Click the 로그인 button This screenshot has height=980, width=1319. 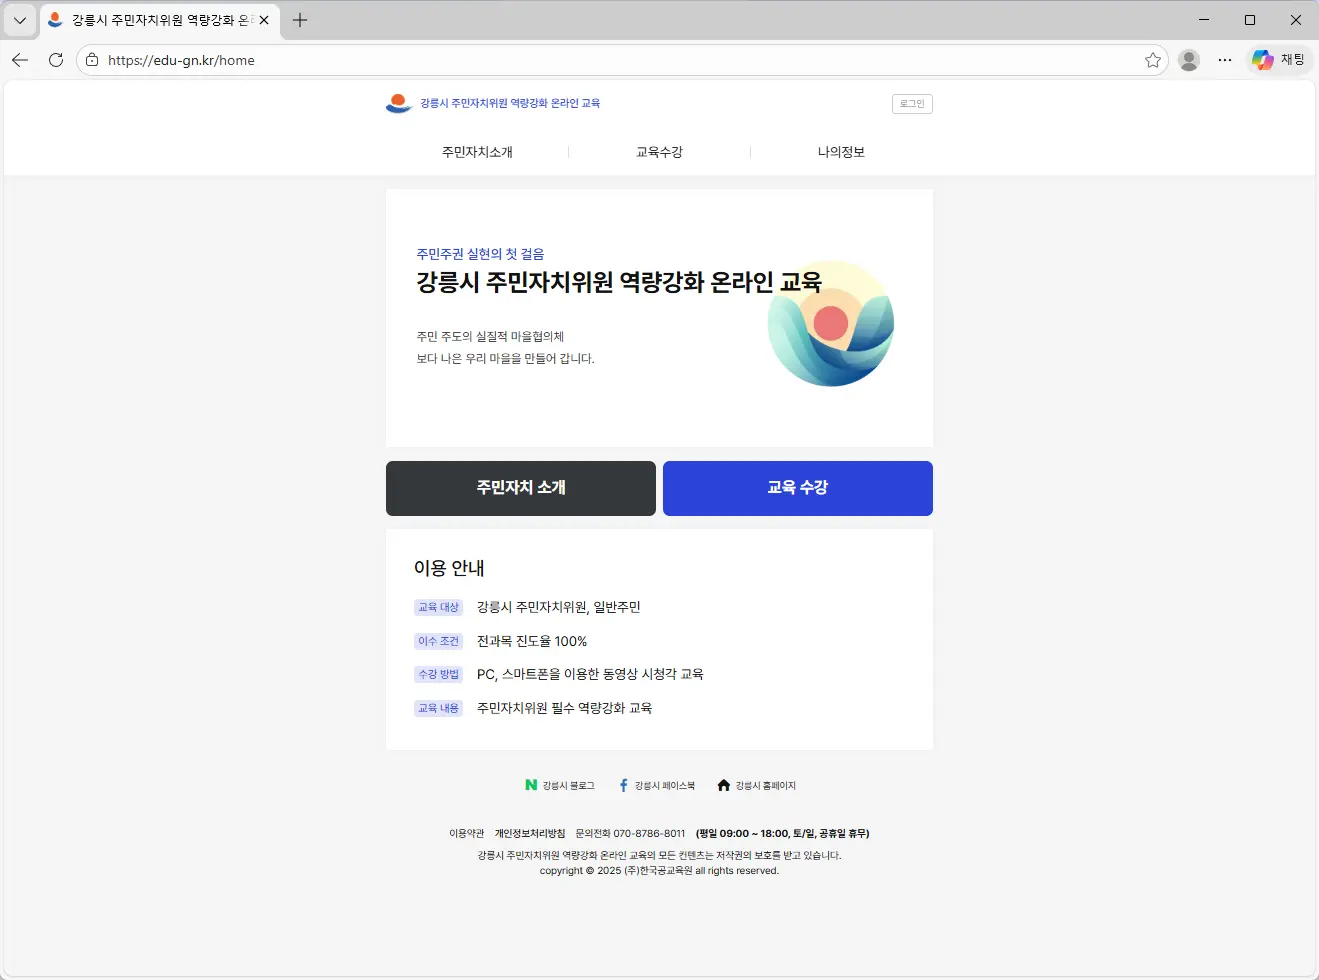point(911,103)
